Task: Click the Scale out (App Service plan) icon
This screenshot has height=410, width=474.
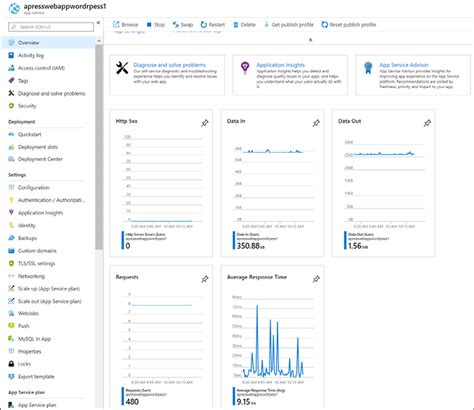Action: pos(11,301)
